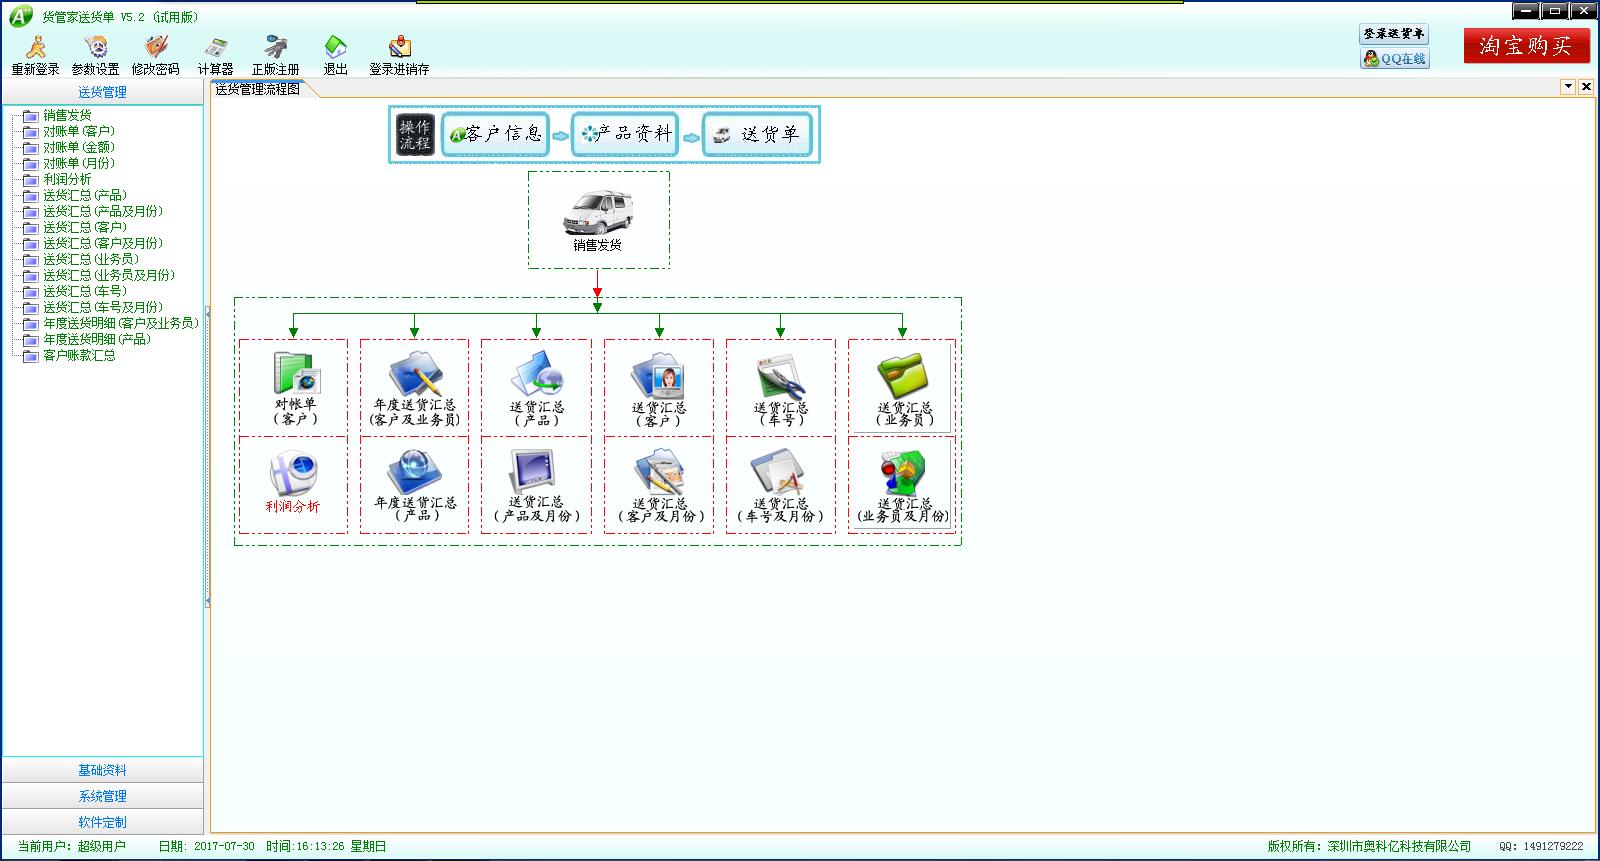The image size is (1600, 861).
Task: Click 登录进销存 toolbar icon
Action: (399, 56)
